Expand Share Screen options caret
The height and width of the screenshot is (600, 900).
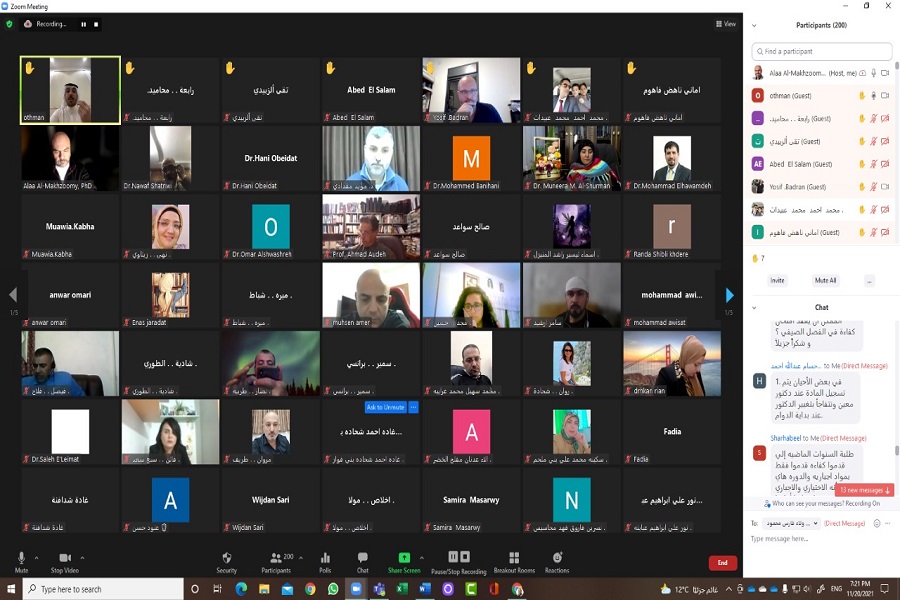point(422,558)
